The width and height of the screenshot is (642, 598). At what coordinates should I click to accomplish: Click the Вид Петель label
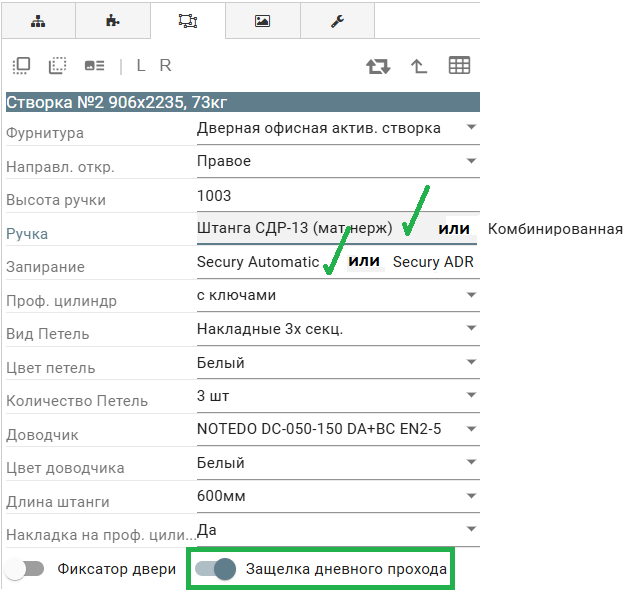pos(47,334)
